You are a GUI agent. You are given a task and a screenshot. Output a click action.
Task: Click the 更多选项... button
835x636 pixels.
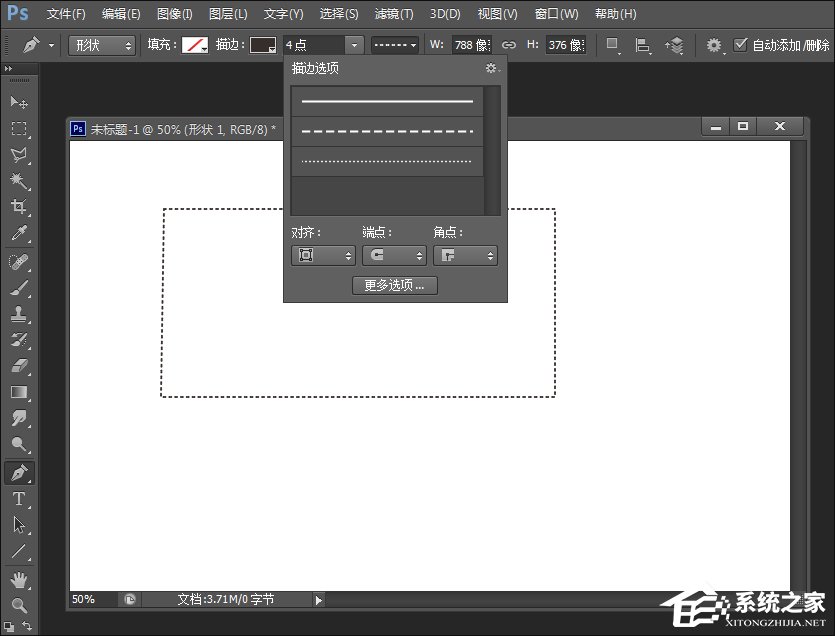pyautogui.click(x=394, y=285)
